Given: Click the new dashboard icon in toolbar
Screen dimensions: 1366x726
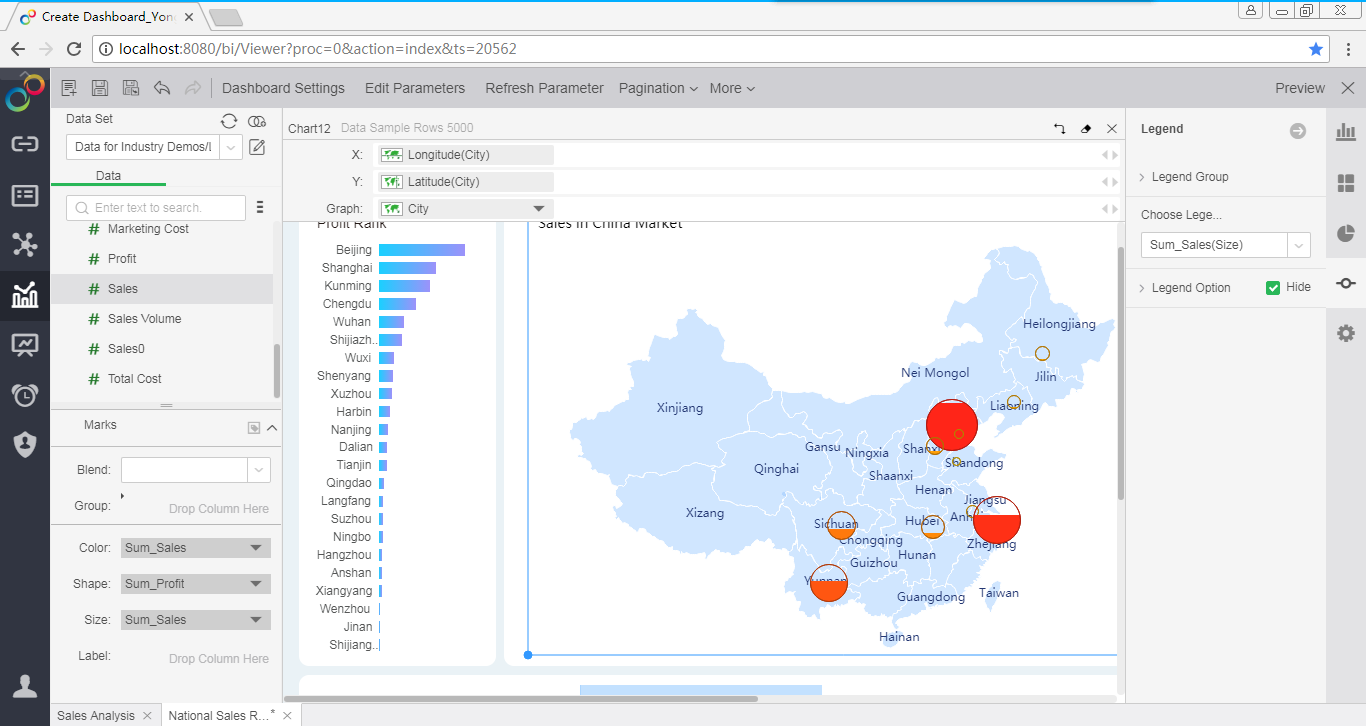Looking at the screenshot, I should (69, 88).
